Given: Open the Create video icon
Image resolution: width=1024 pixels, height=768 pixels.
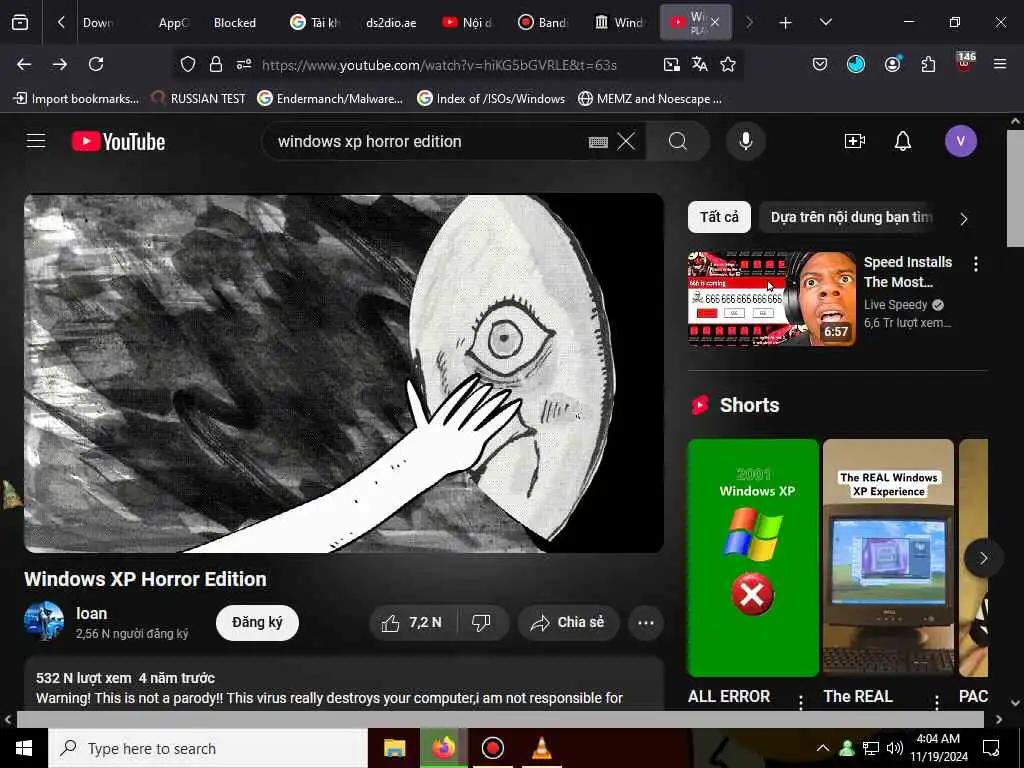Looking at the screenshot, I should tap(855, 141).
